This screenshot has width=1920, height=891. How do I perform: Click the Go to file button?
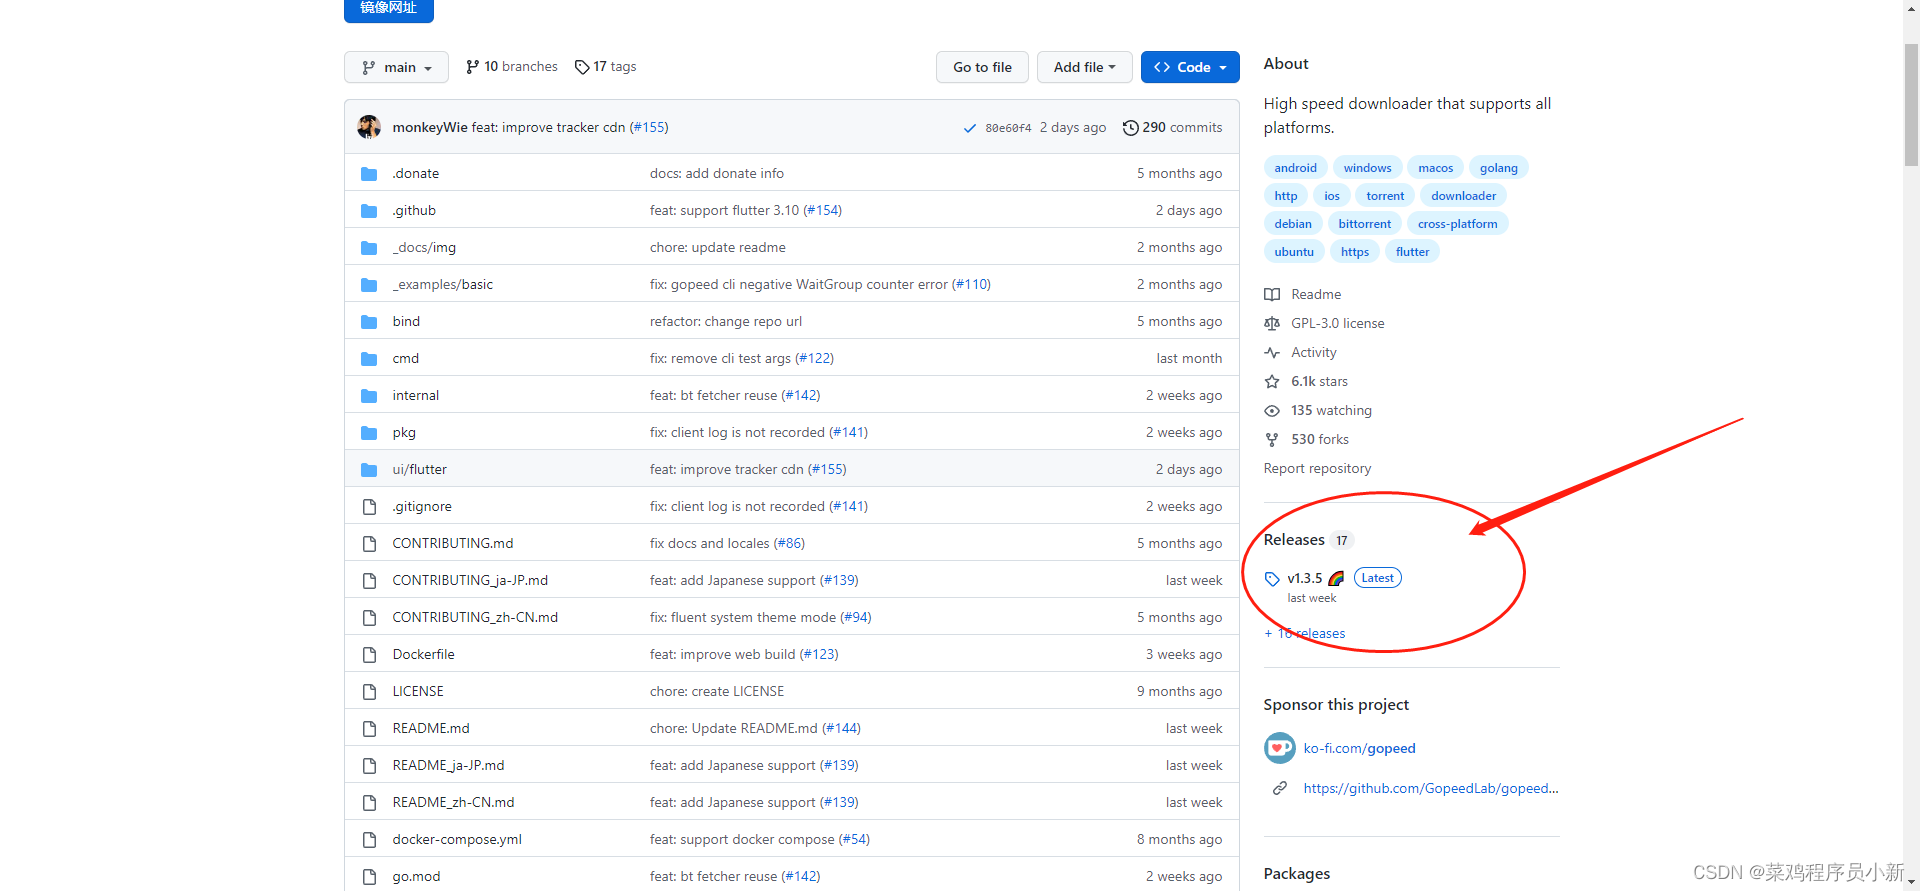pyautogui.click(x=982, y=67)
